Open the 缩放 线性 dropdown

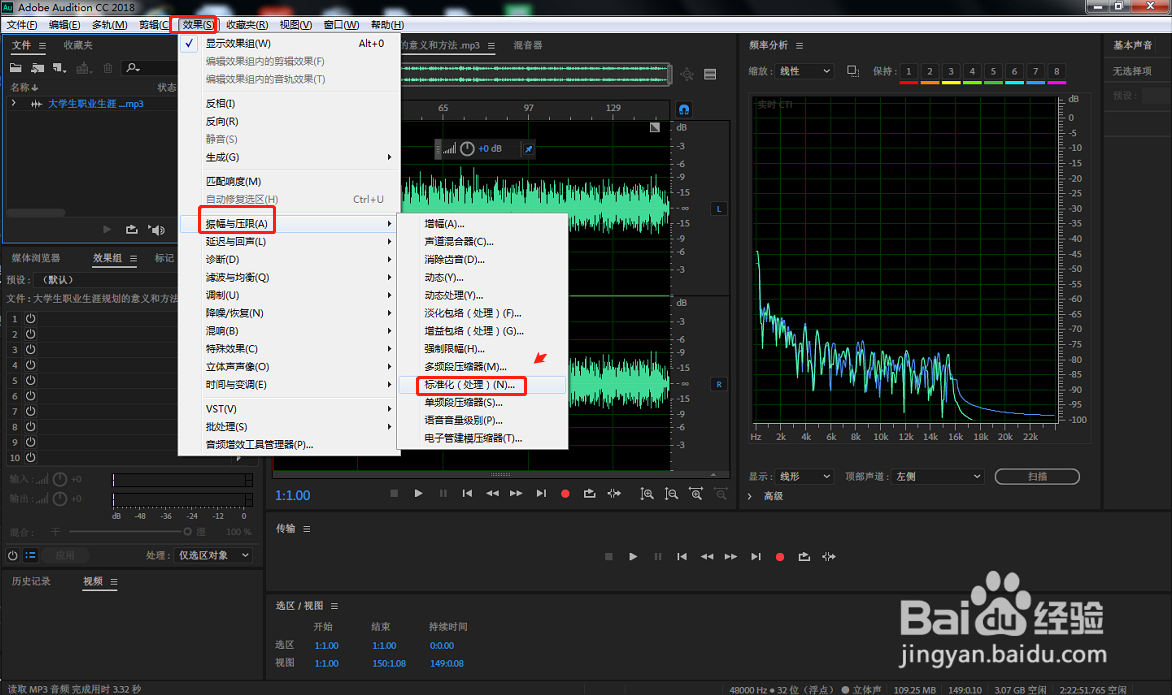pos(804,71)
